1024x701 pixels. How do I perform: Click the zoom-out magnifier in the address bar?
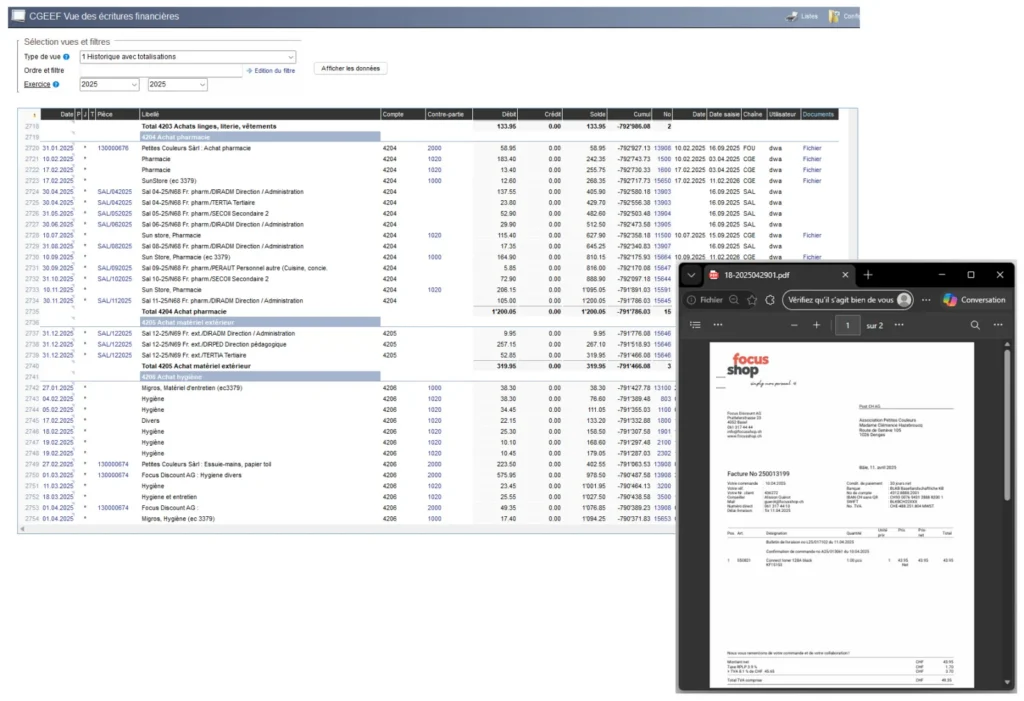(734, 300)
